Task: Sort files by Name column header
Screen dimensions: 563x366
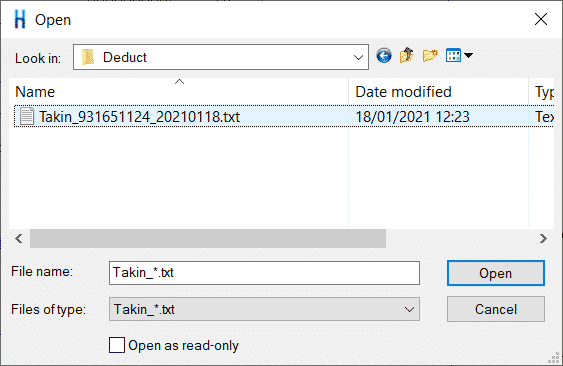Action: coord(178,92)
